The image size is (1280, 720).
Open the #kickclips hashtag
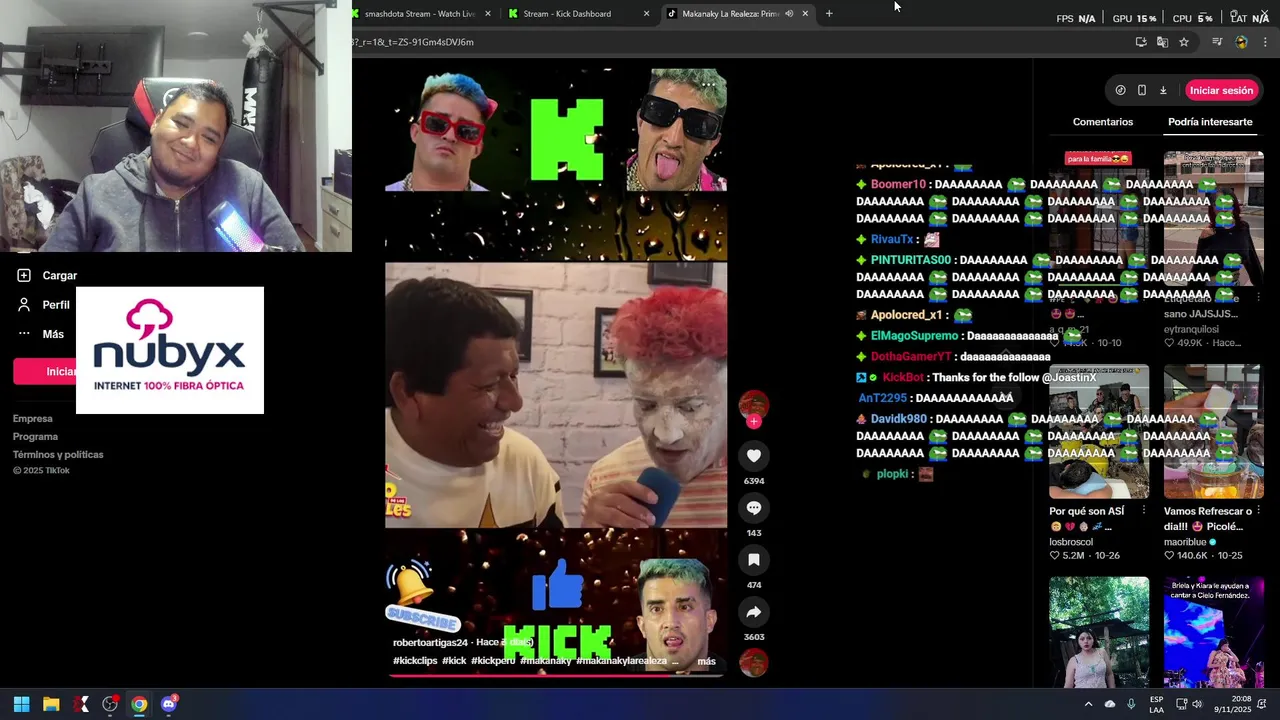tap(415, 661)
